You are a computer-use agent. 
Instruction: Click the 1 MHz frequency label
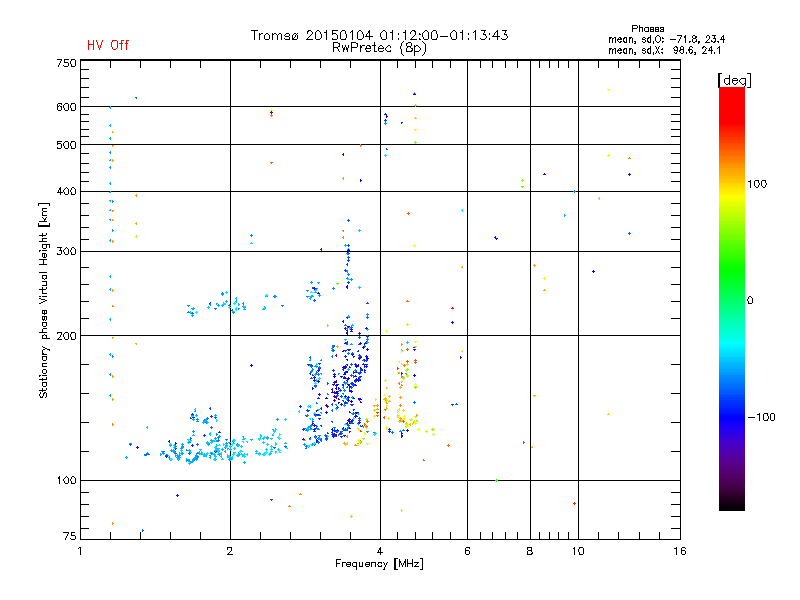(x=80, y=551)
